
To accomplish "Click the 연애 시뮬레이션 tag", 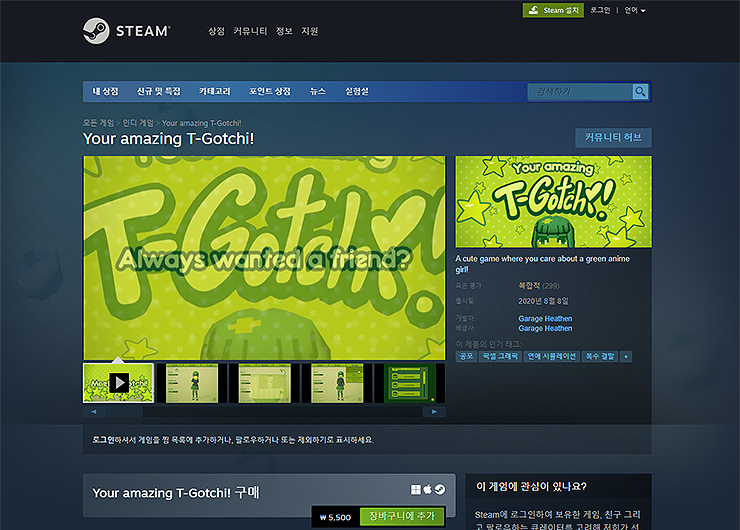I will (552, 357).
